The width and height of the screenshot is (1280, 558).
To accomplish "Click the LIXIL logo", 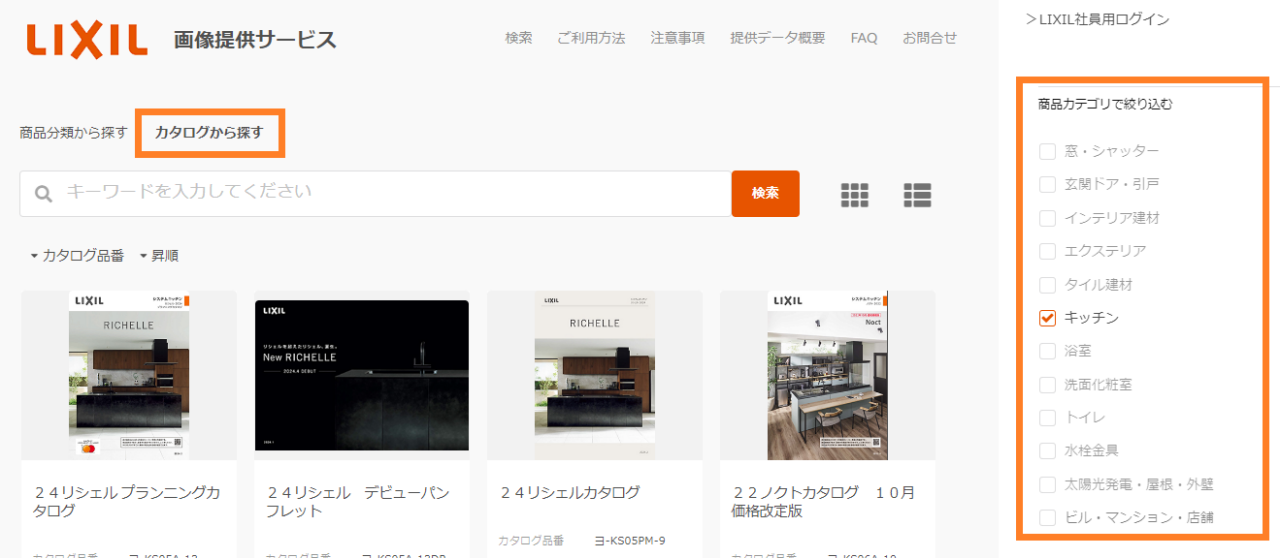I will 88,39.
